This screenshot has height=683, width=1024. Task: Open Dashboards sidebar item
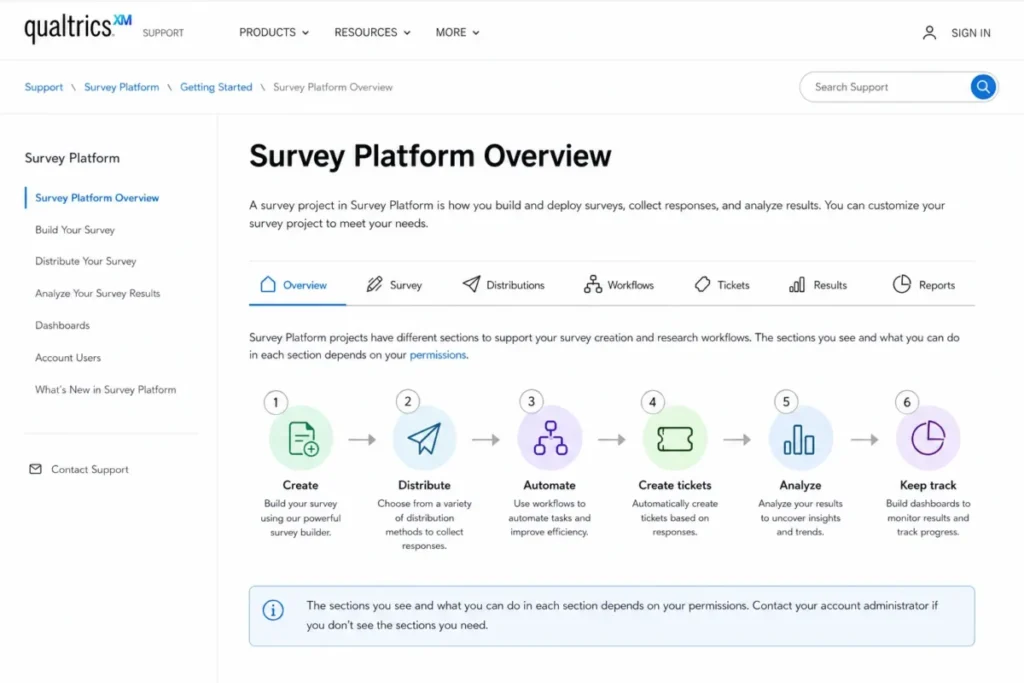coord(63,325)
